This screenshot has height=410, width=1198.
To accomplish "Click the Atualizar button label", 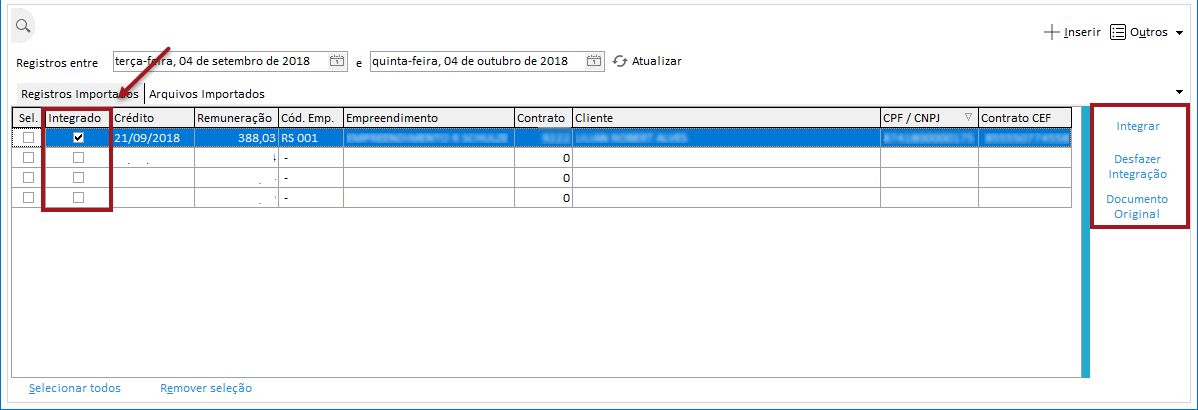I will [657, 61].
